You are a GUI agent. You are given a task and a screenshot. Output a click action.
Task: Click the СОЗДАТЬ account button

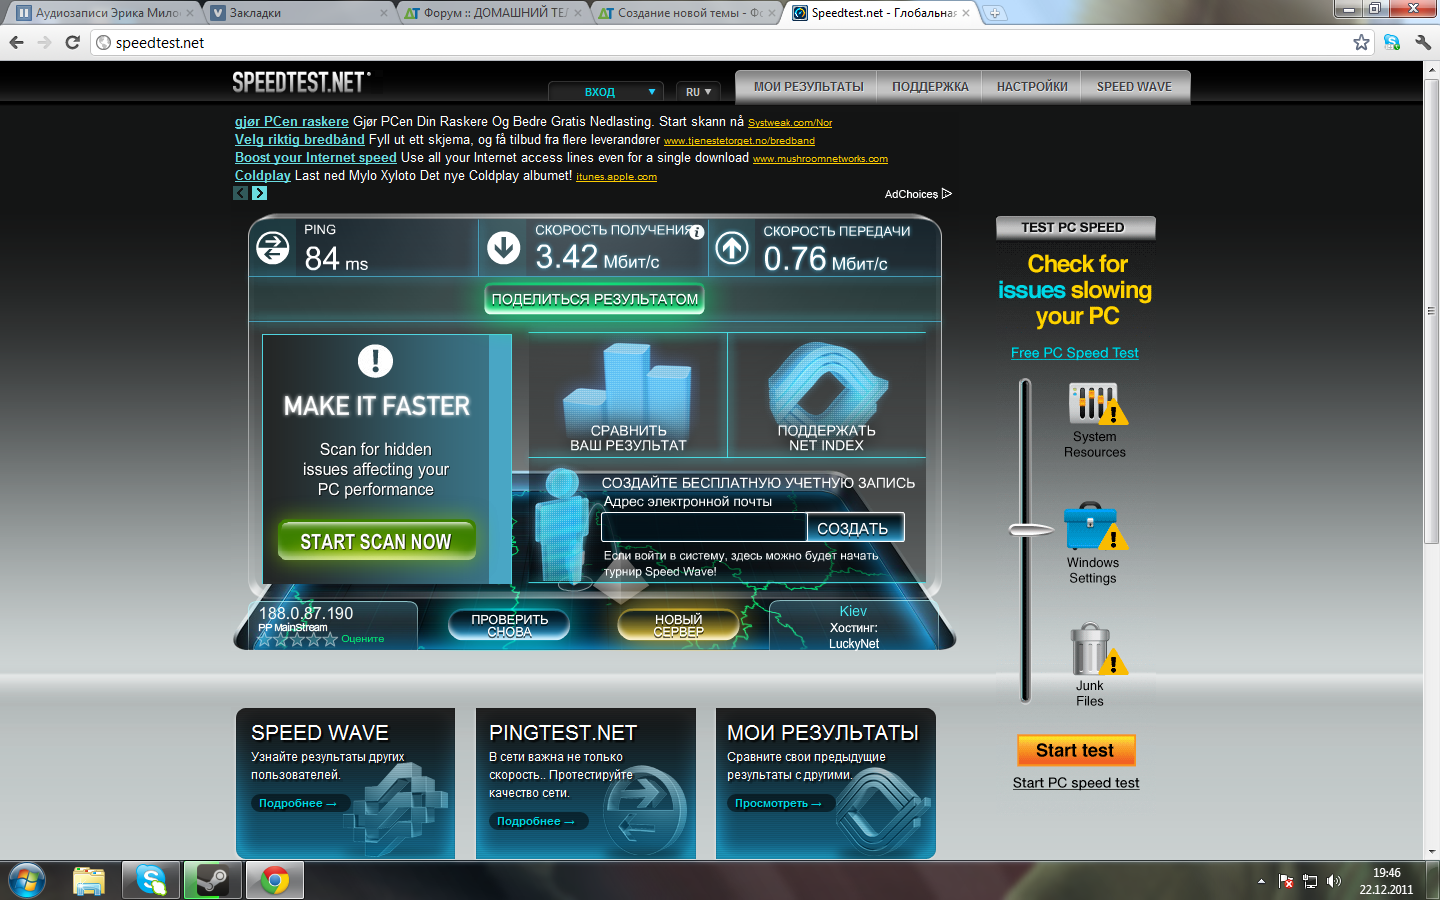(853, 528)
